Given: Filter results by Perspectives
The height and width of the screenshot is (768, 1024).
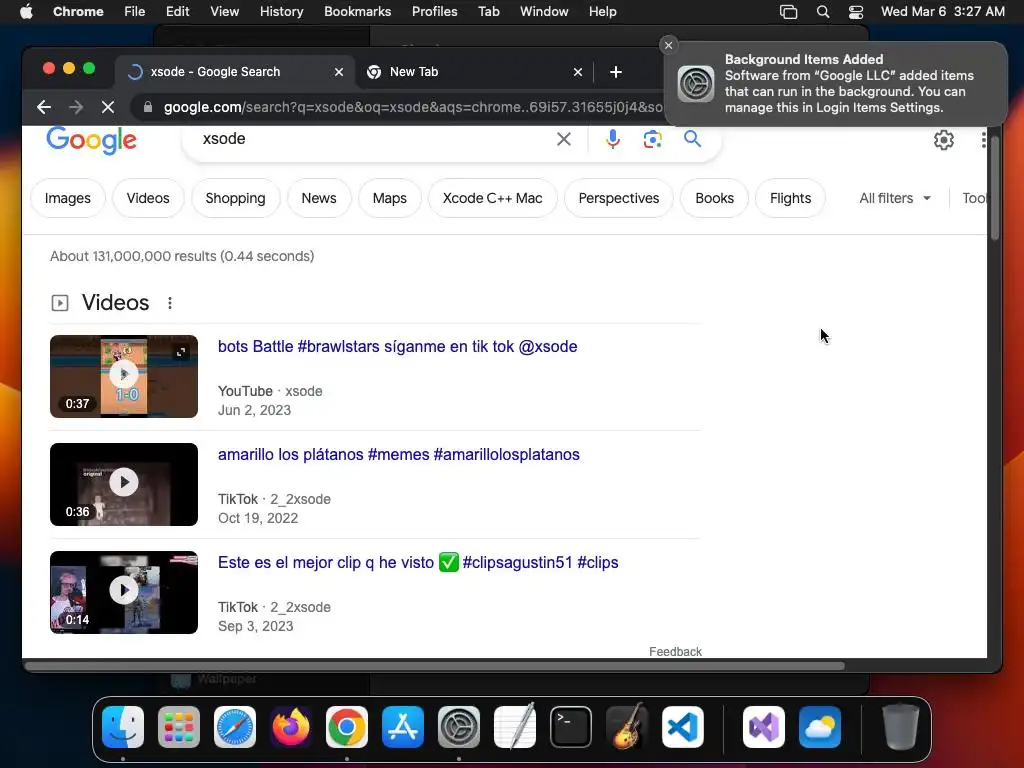Looking at the screenshot, I should click(618, 198).
